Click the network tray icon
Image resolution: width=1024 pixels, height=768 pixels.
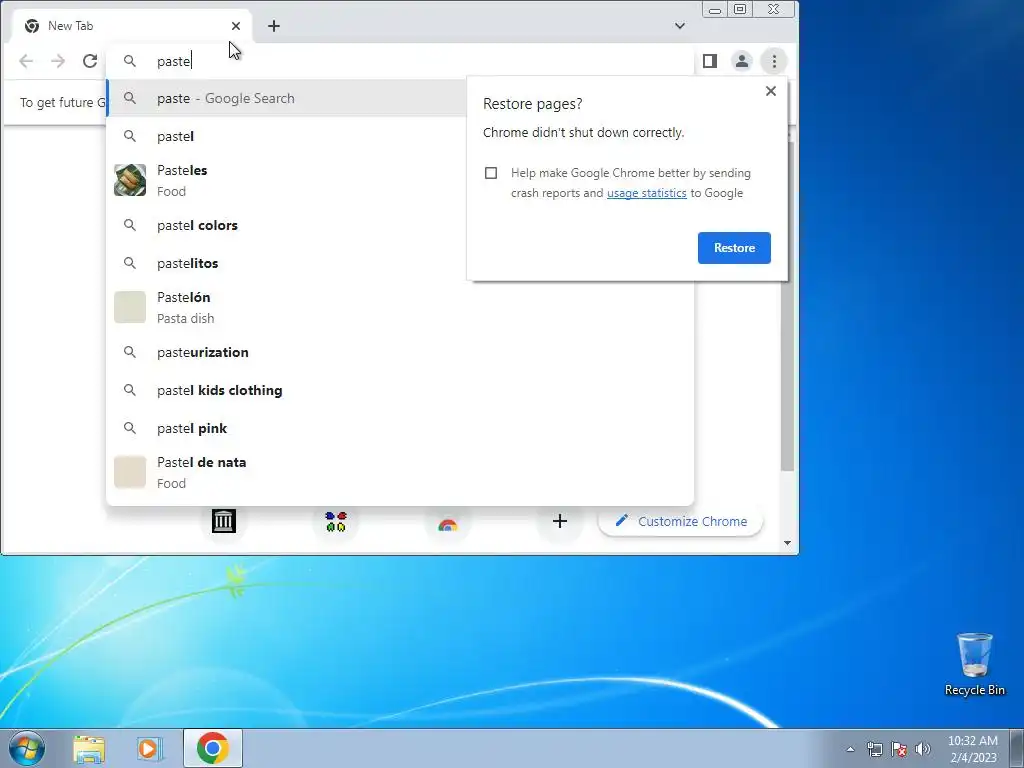tap(874, 749)
